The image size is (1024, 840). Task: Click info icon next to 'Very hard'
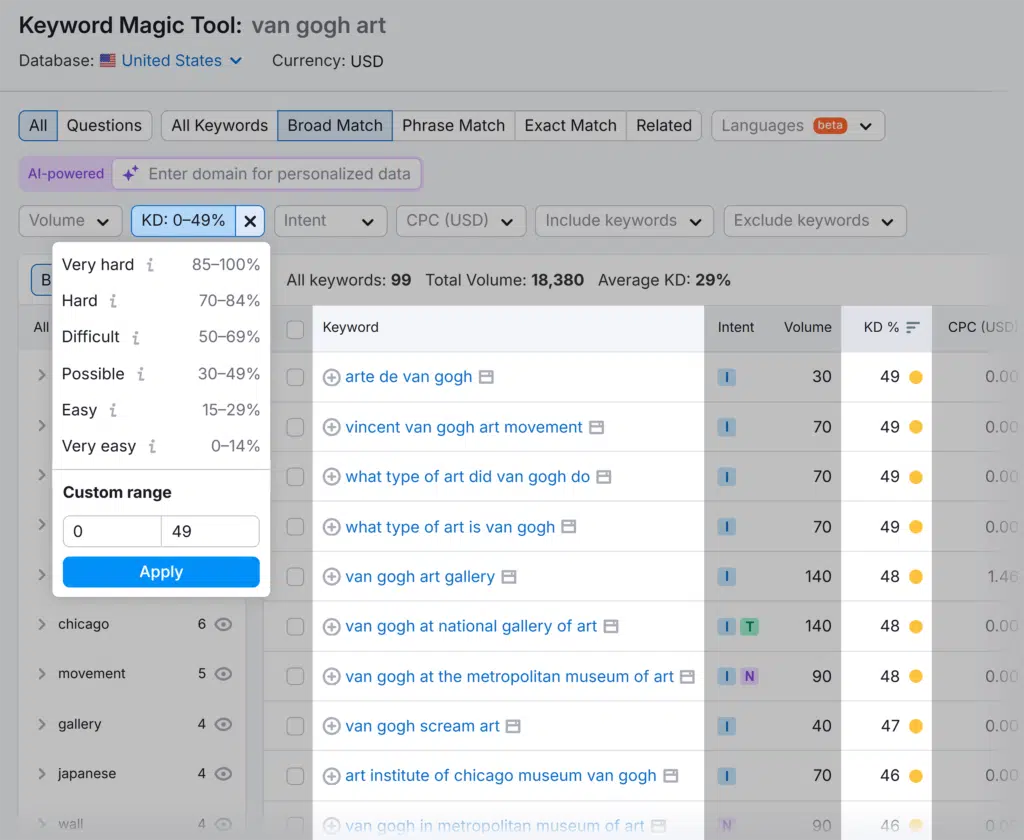coord(150,265)
